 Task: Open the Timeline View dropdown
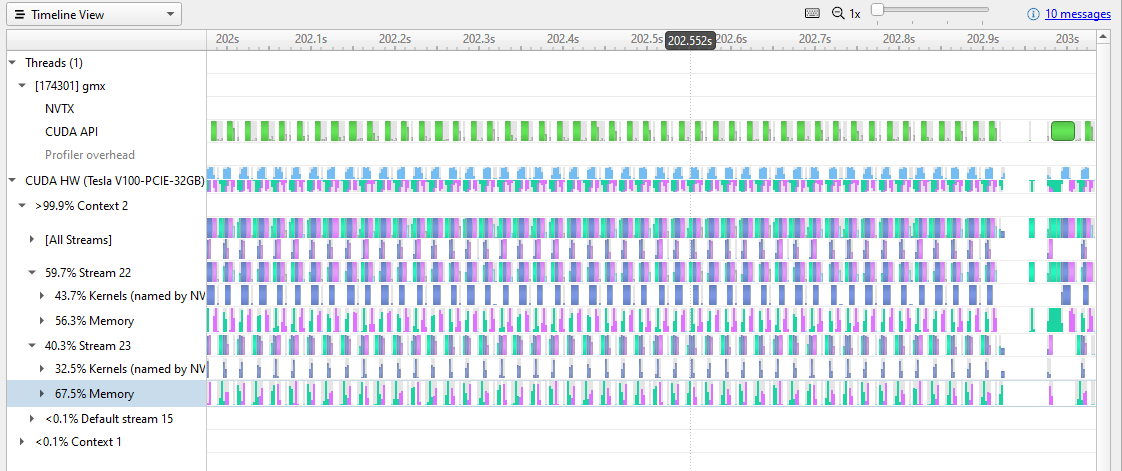coord(94,14)
